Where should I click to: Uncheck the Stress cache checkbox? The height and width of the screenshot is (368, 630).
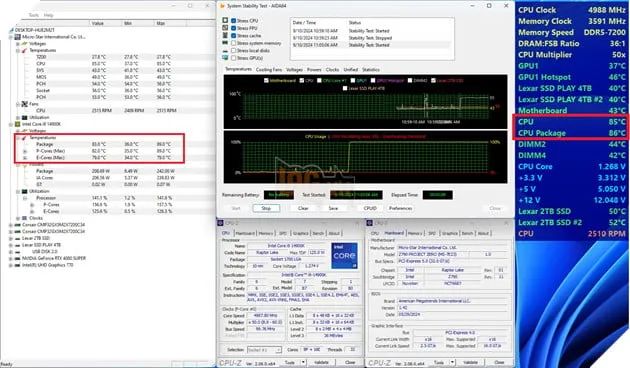pyautogui.click(x=233, y=35)
